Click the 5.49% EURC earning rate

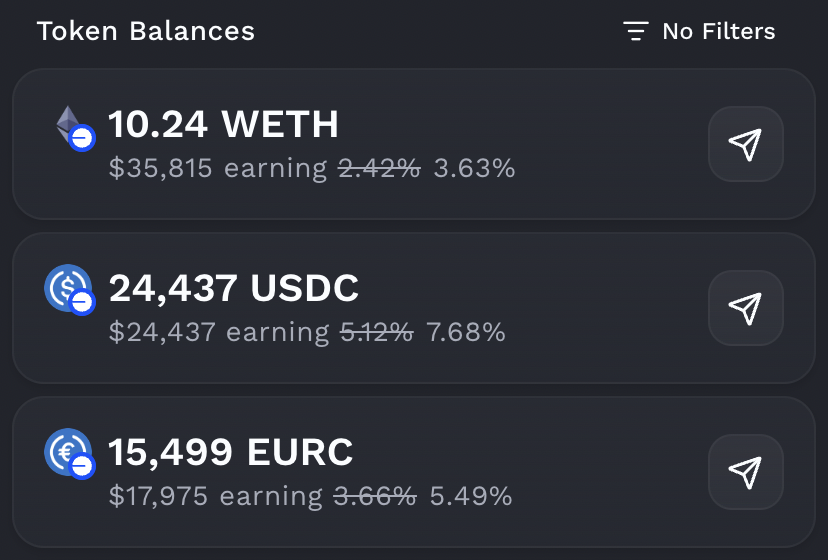[471, 496]
